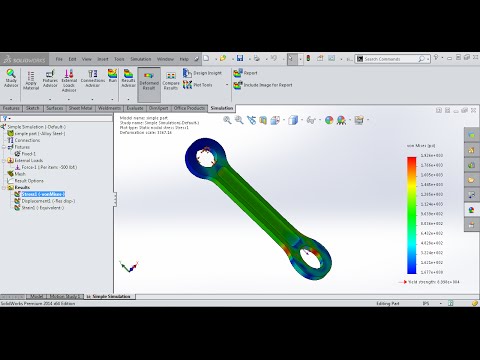This screenshot has width=480, height=360.
Task: Collapse the Results tree node
Action: (4, 187)
